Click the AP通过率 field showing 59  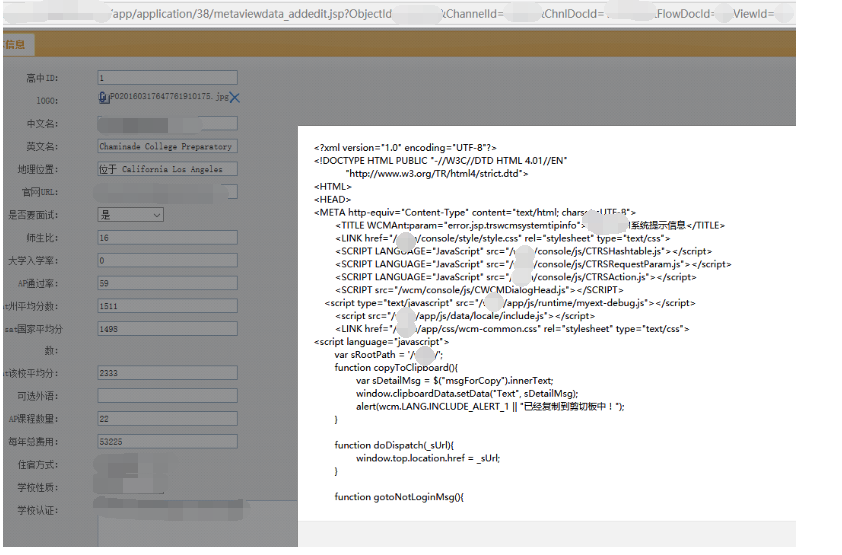click(168, 283)
